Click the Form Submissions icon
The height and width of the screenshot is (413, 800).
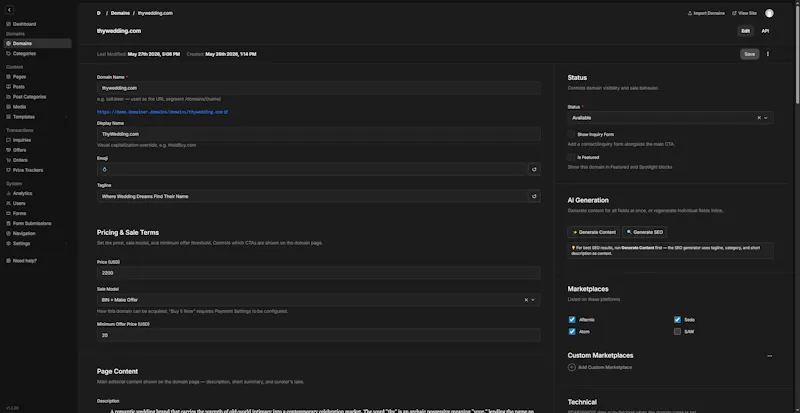pyautogui.click(x=8, y=224)
